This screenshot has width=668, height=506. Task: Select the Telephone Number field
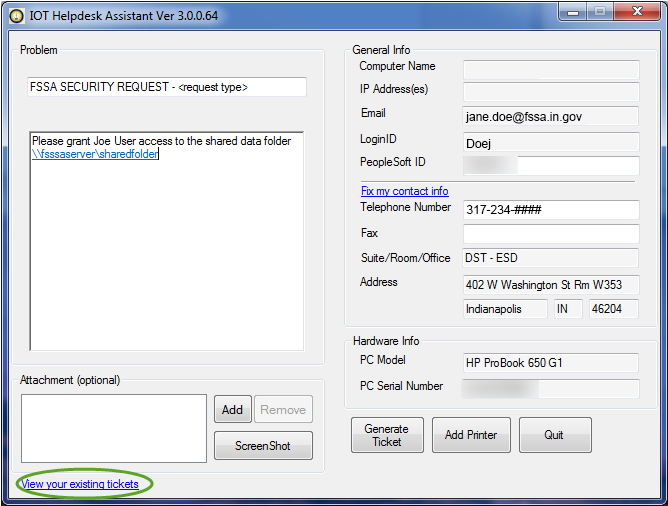[550, 210]
